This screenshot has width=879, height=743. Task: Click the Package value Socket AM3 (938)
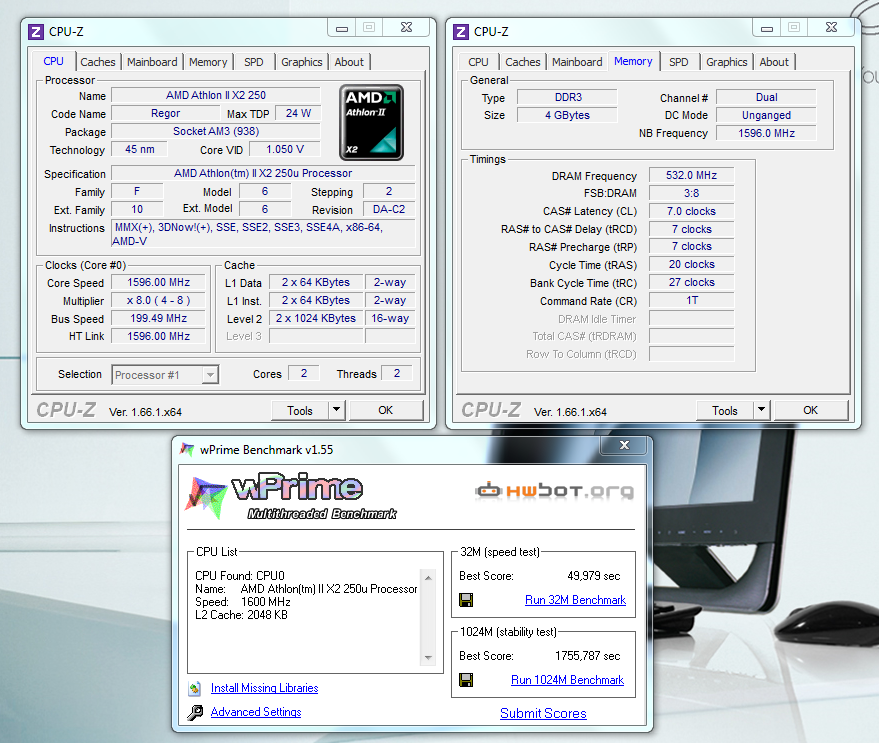pyautogui.click(x=216, y=131)
